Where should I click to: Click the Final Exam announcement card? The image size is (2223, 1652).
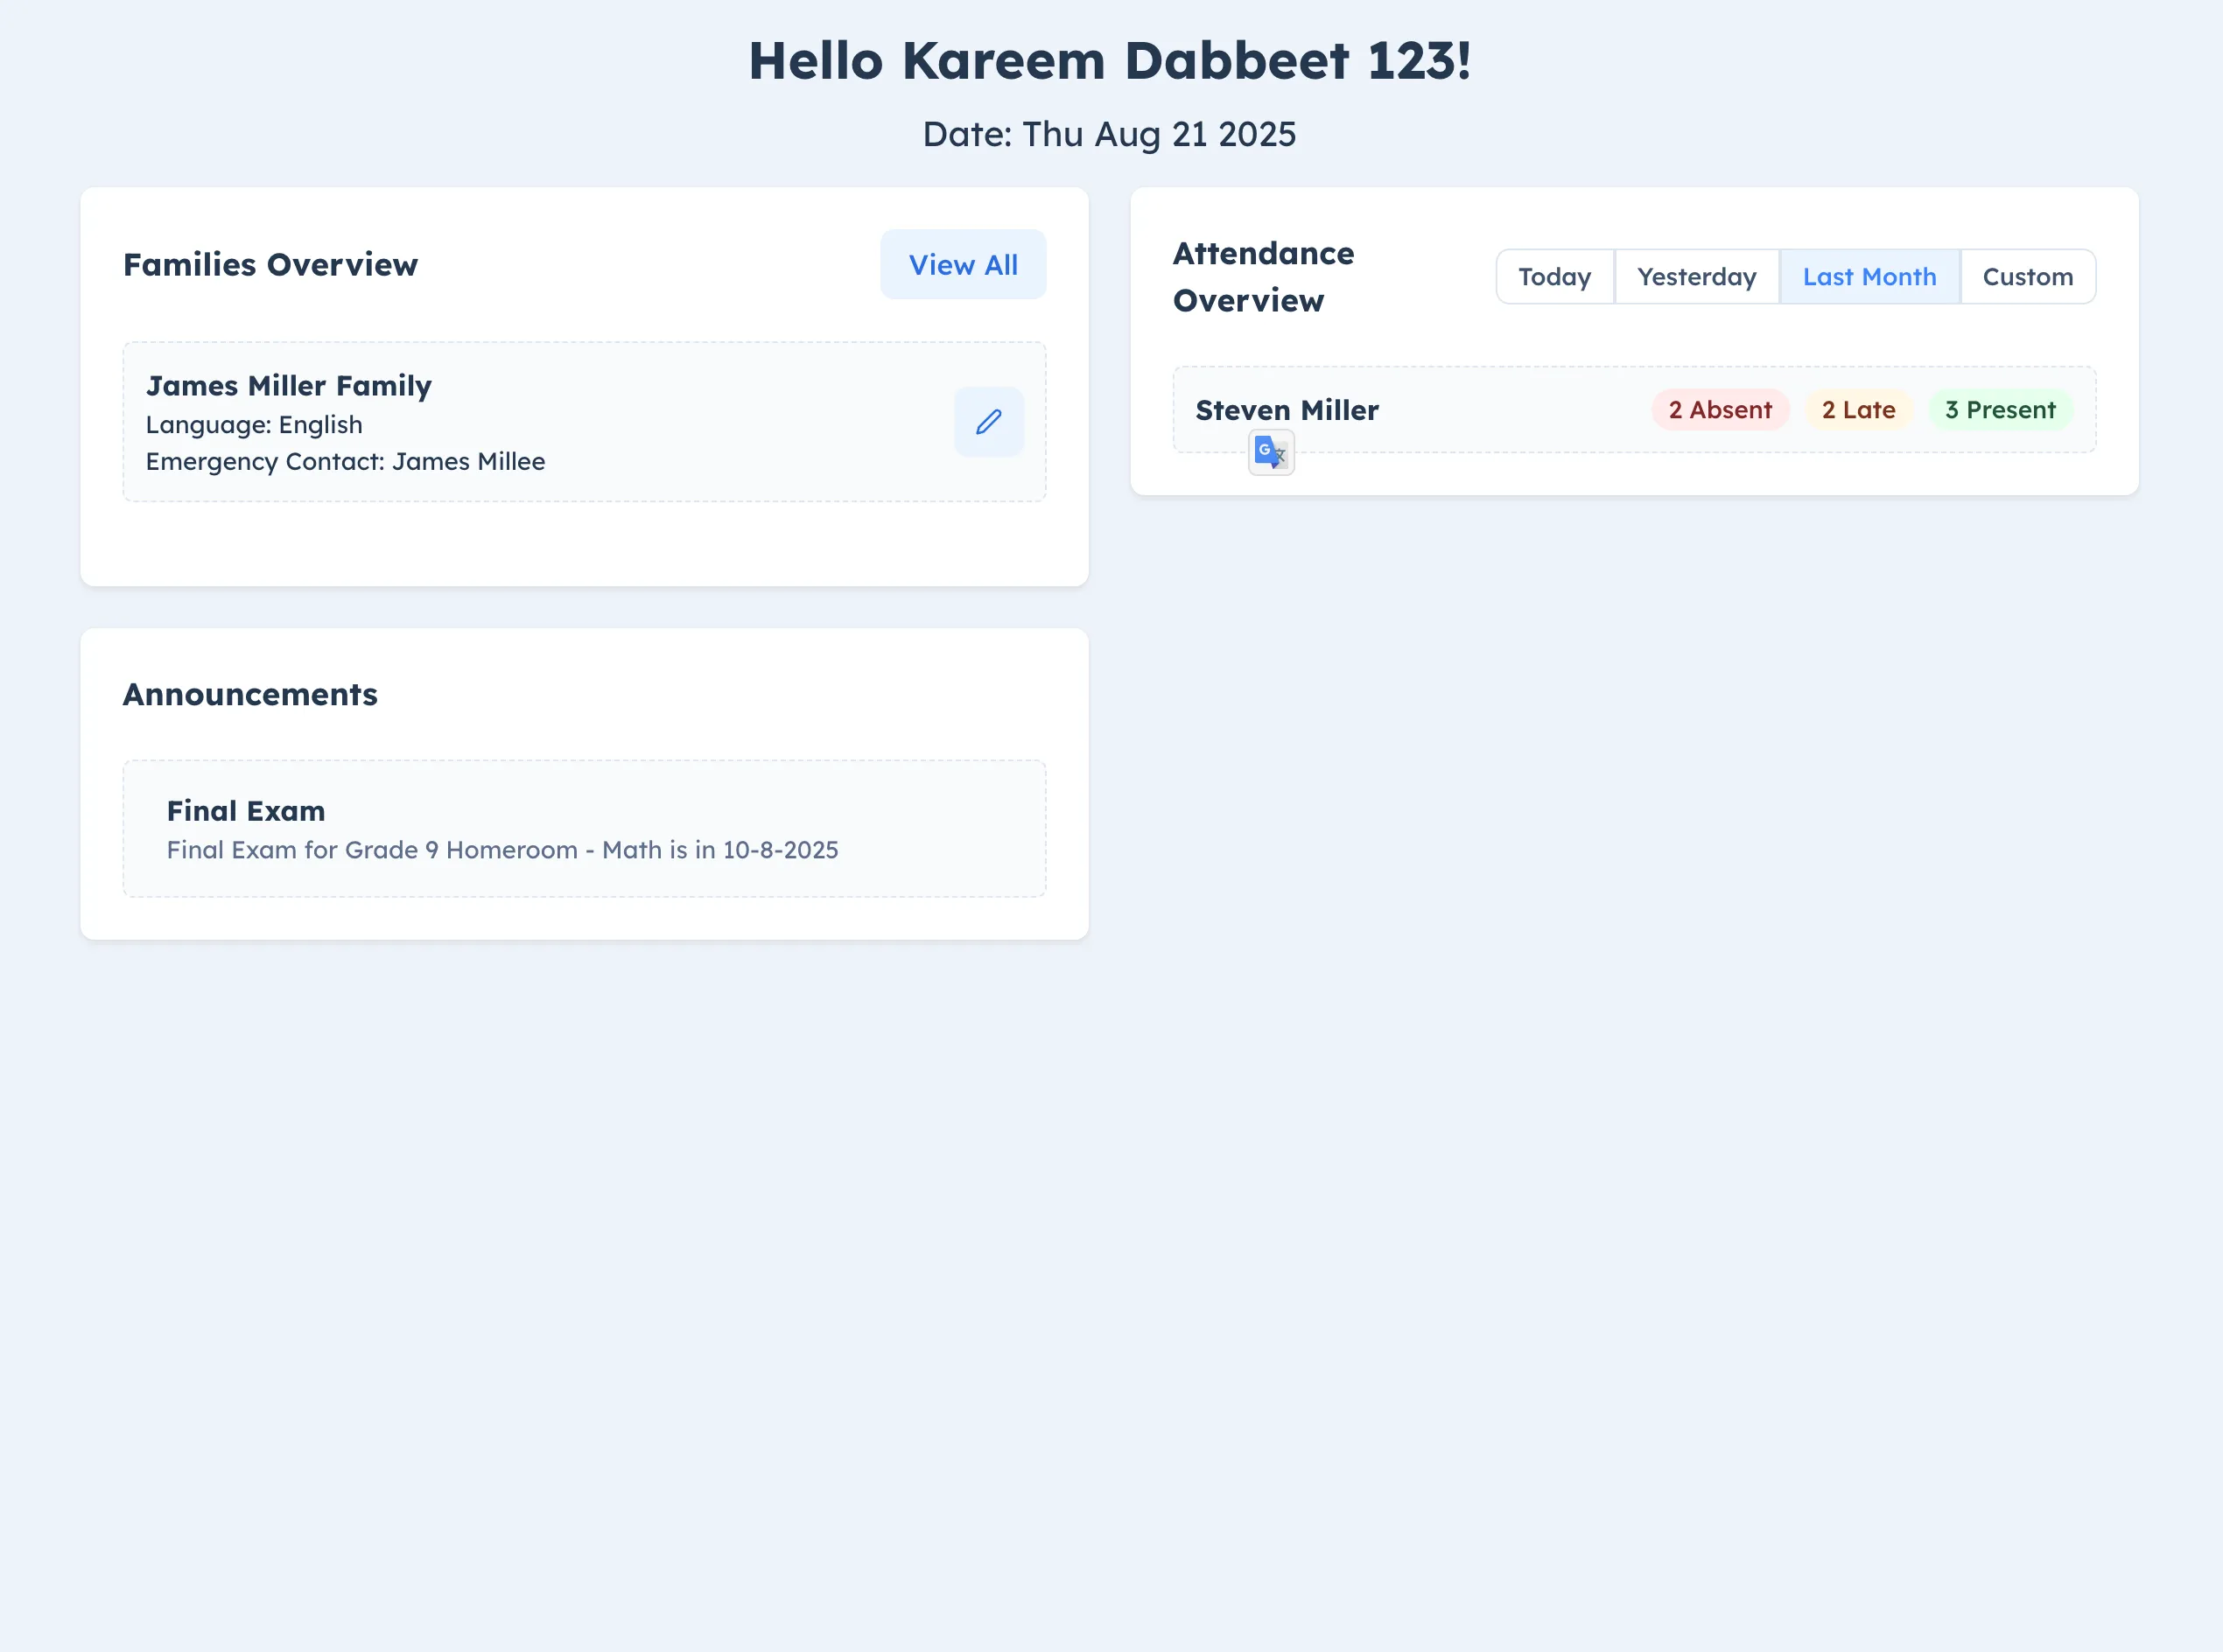pyautogui.click(x=585, y=828)
